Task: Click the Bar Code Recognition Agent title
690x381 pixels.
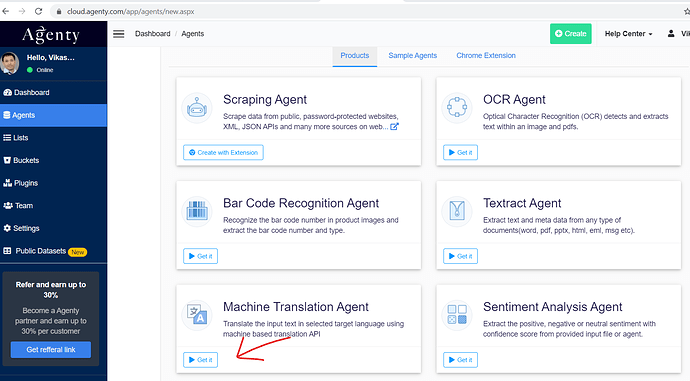Action: coord(301,203)
